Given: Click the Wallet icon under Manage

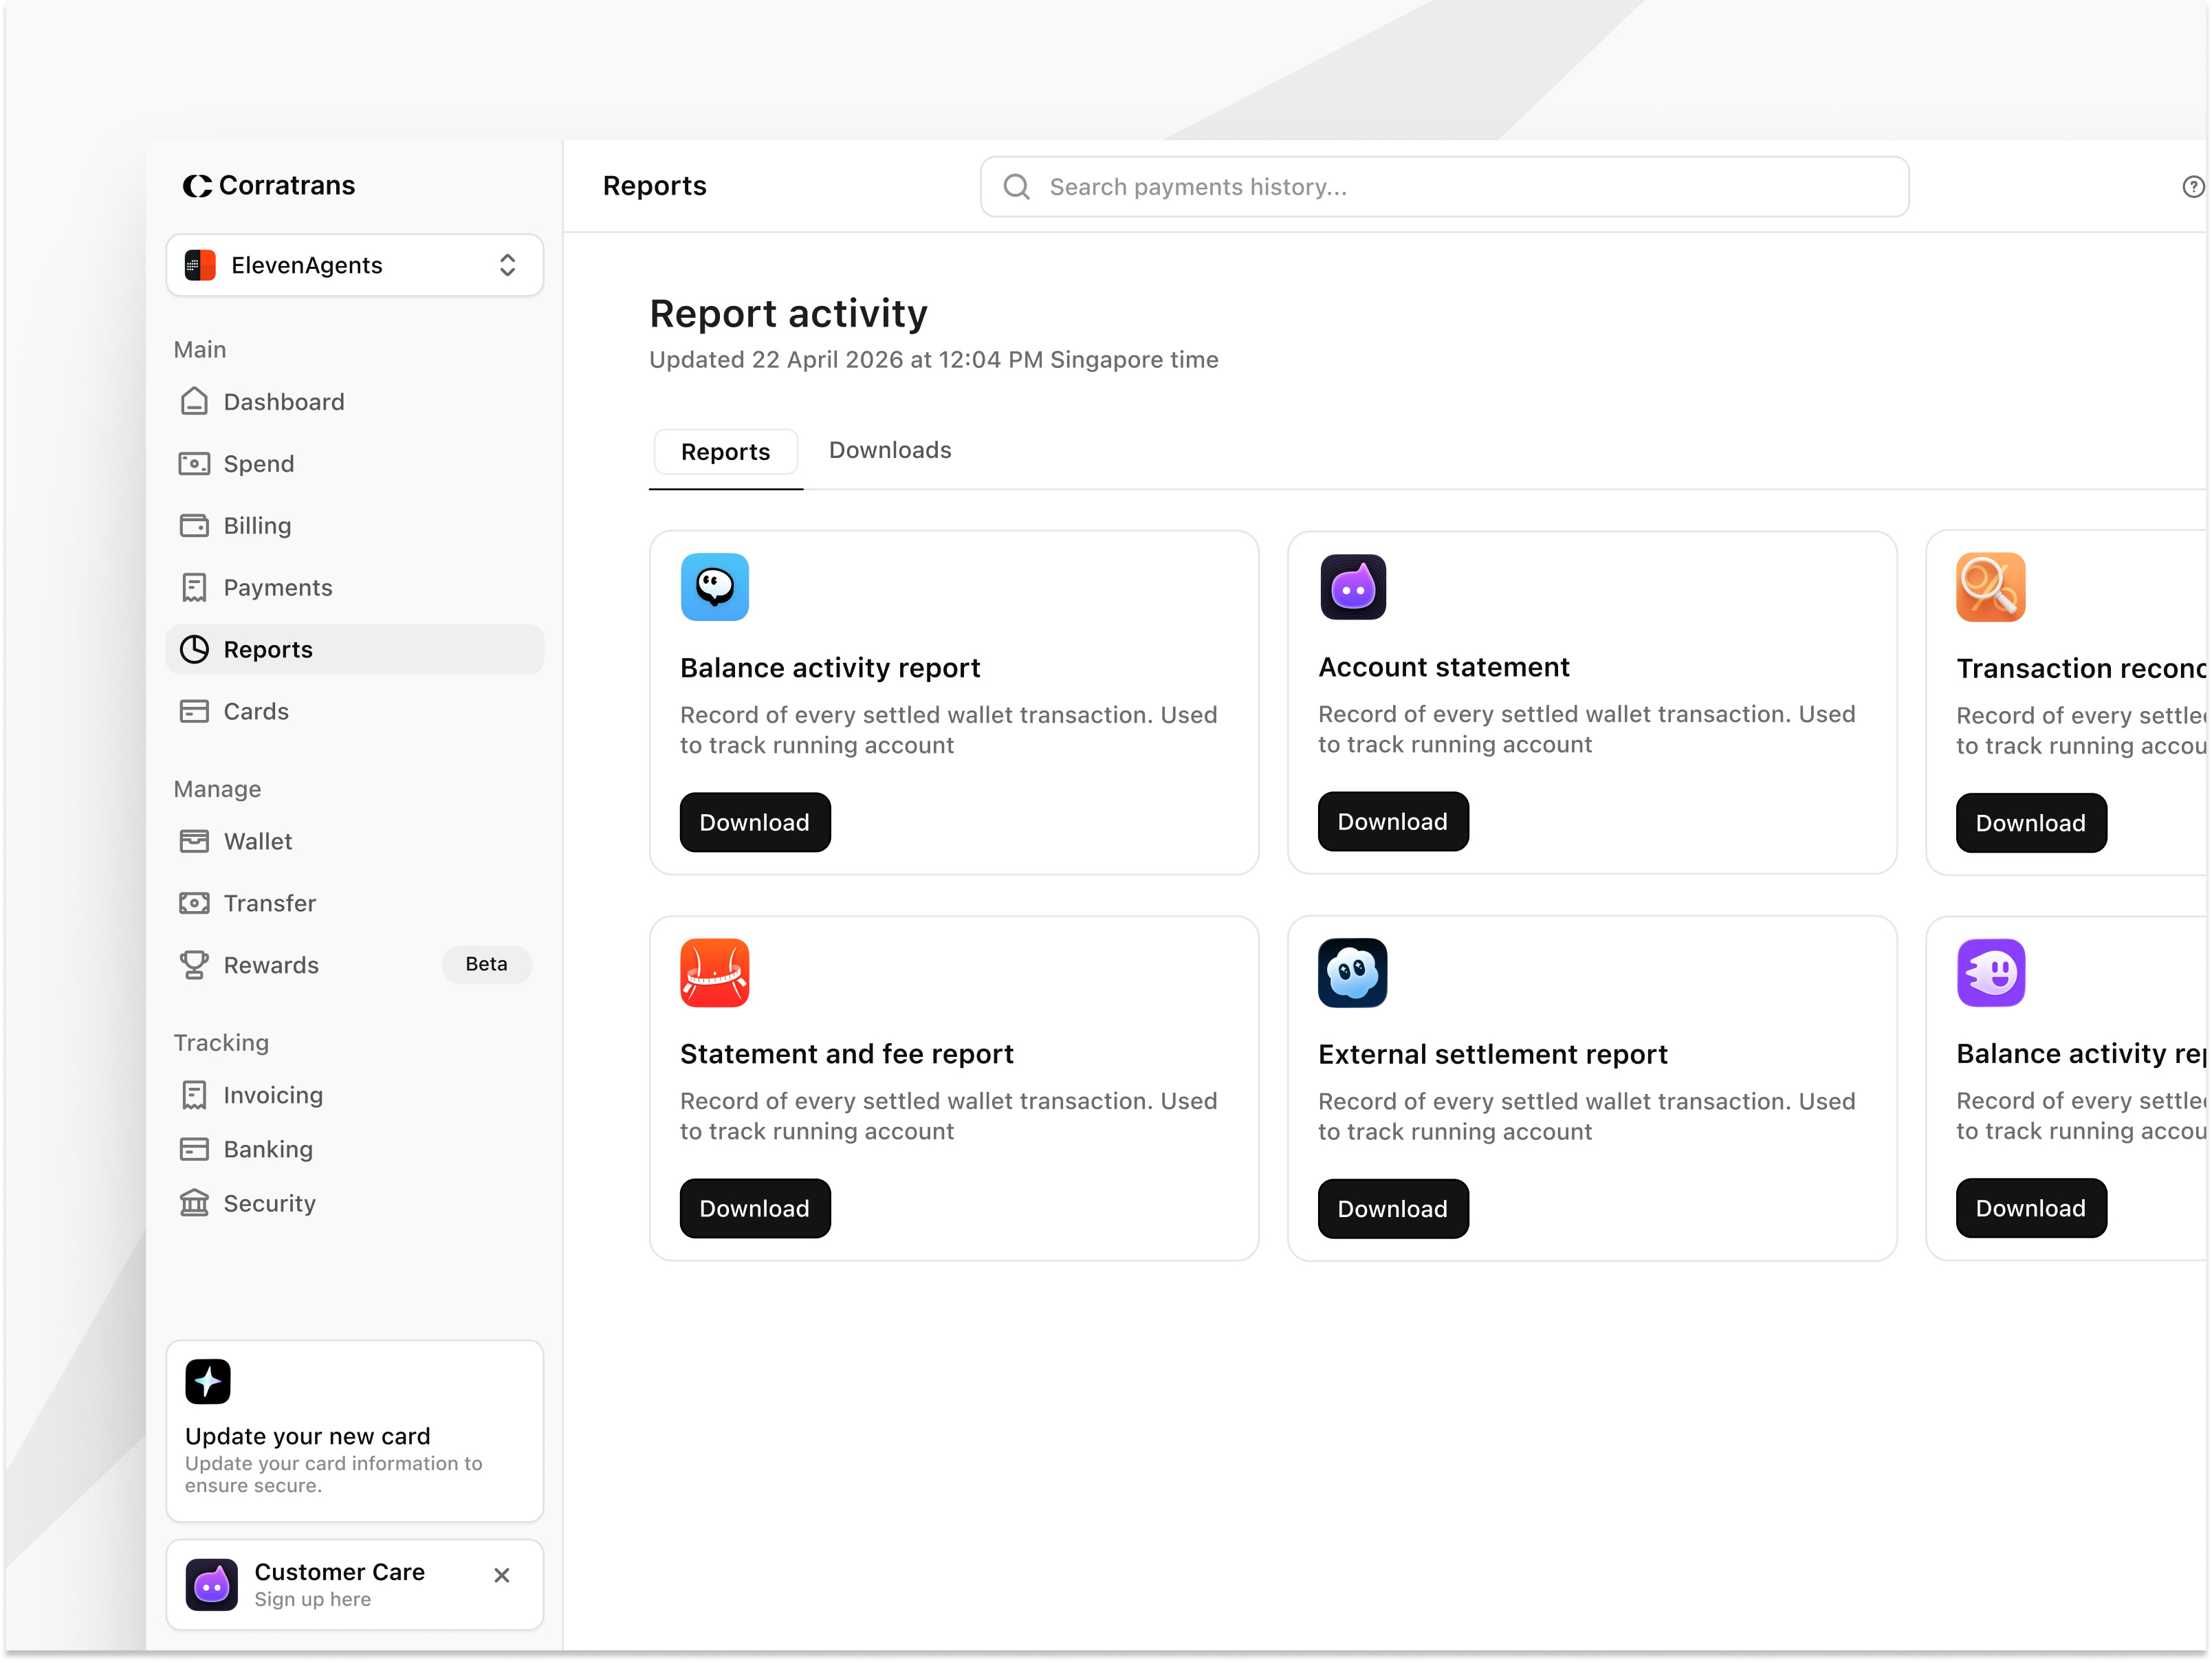Looking at the screenshot, I should tap(194, 841).
